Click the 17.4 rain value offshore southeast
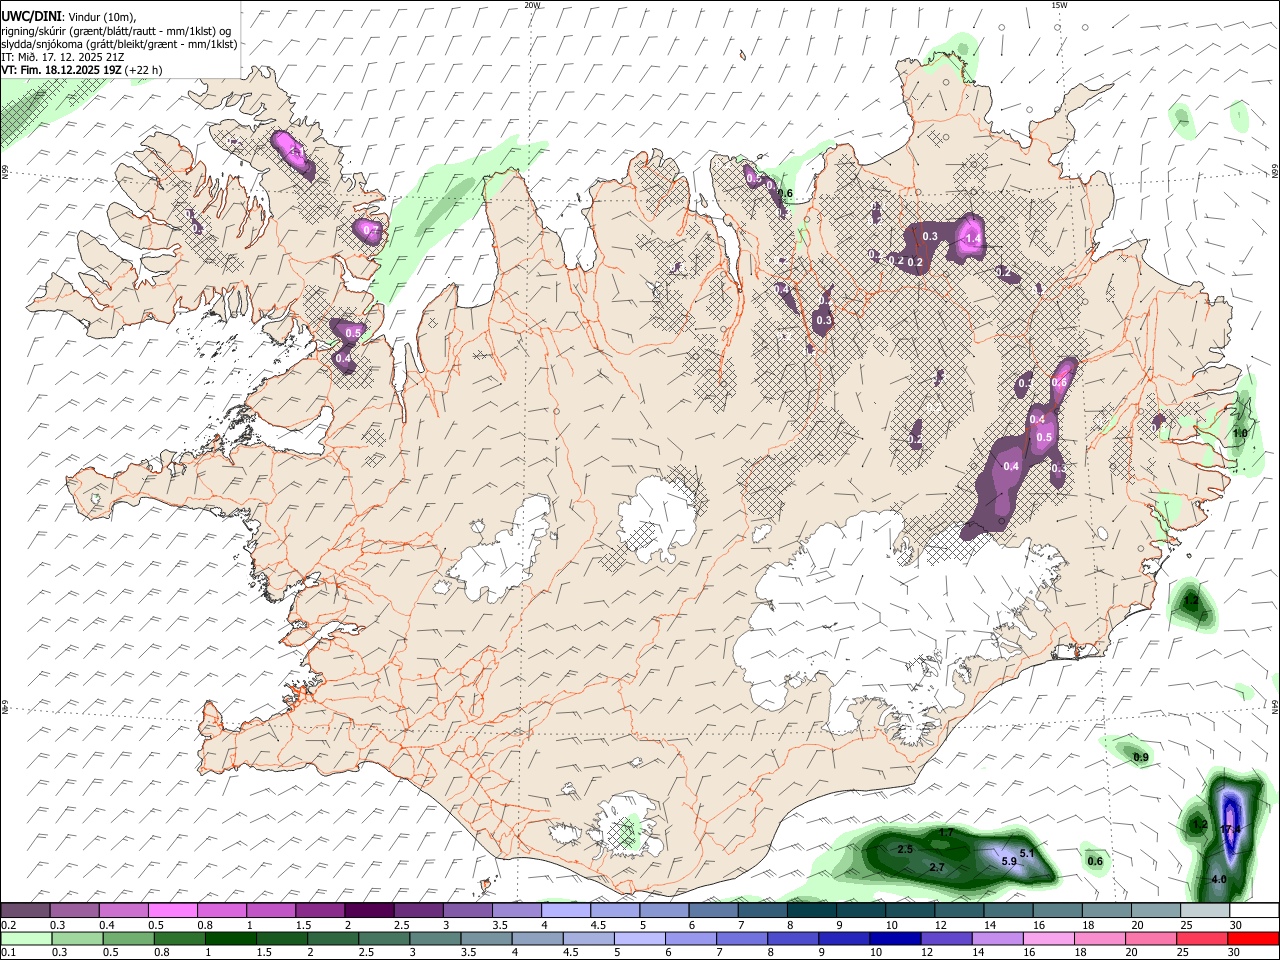 pos(1230,830)
